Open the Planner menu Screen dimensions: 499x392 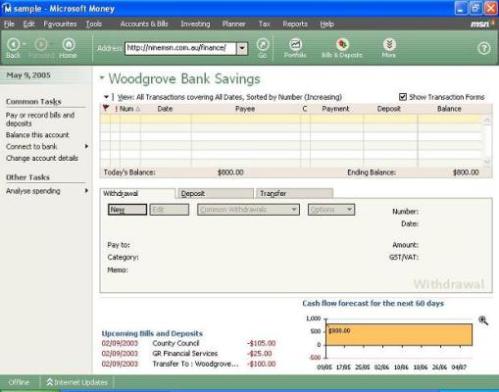click(x=234, y=24)
